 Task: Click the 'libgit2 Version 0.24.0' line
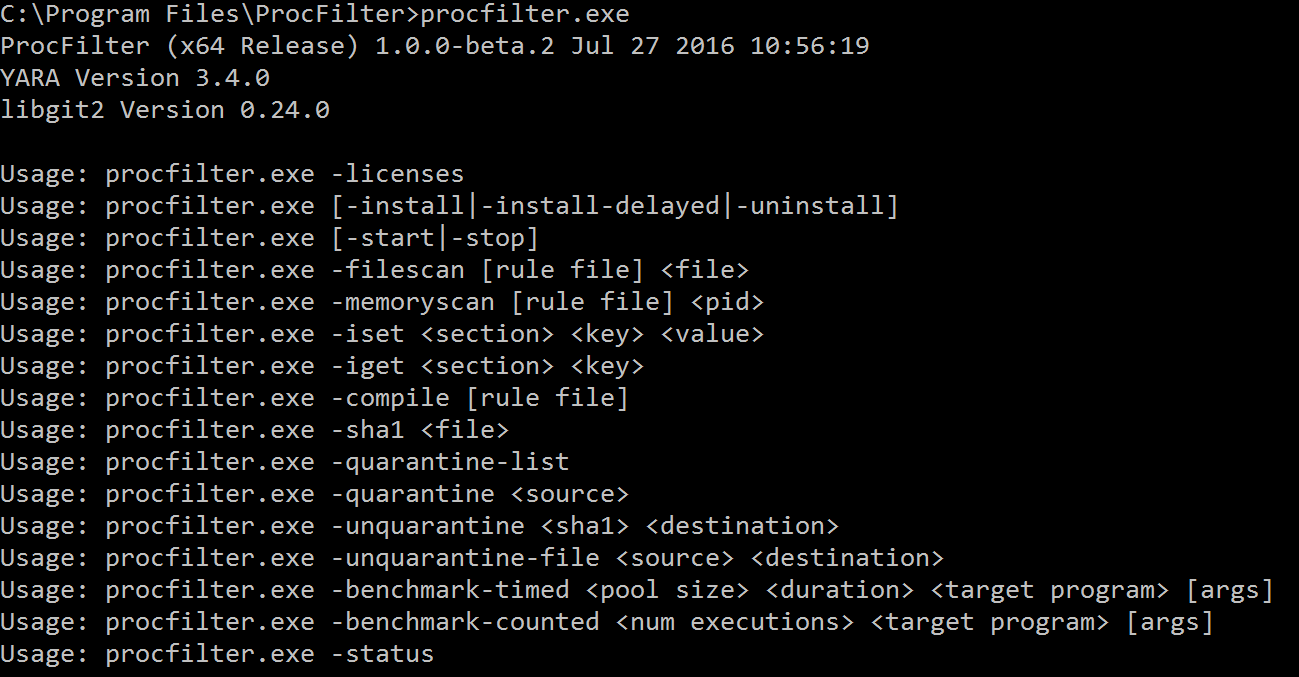pyautogui.click(x=165, y=110)
